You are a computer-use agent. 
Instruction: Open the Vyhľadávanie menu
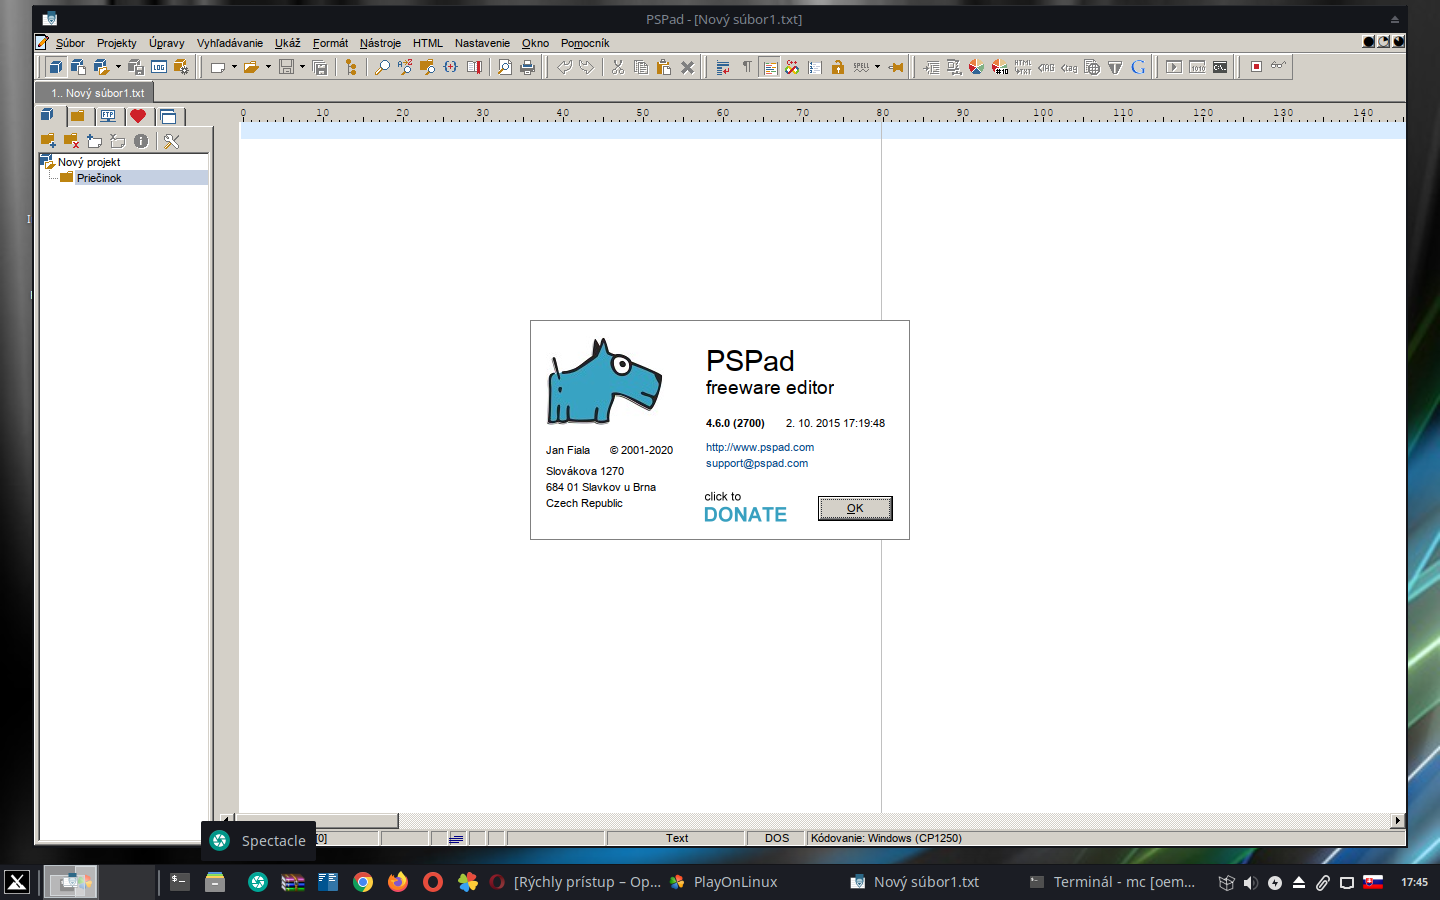click(x=230, y=43)
